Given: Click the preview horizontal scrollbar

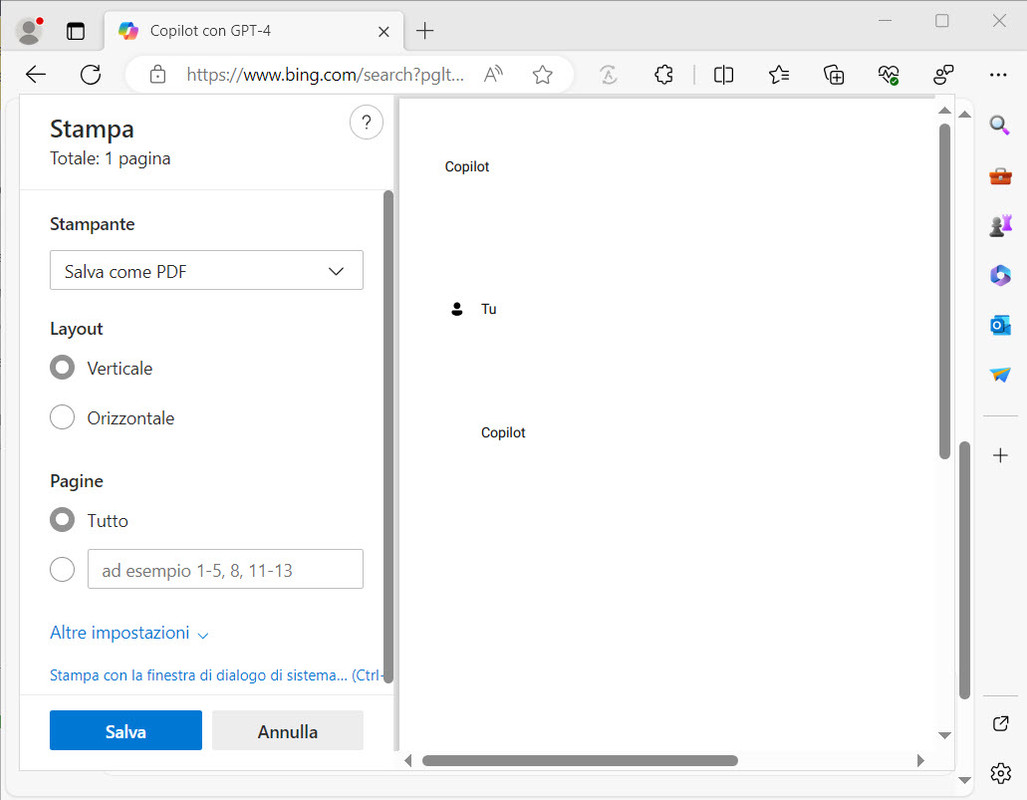Looking at the screenshot, I should (x=580, y=761).
